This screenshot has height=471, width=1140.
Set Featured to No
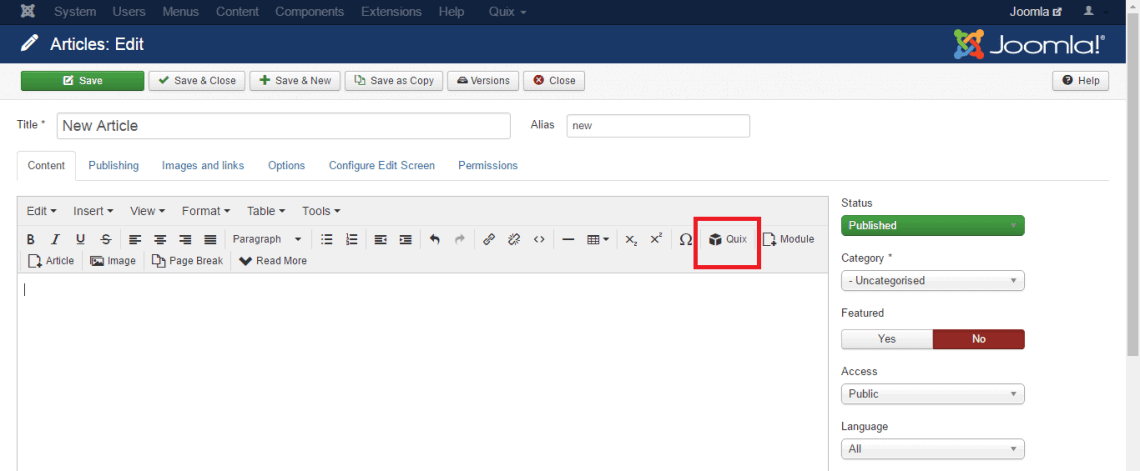(978, 339)
